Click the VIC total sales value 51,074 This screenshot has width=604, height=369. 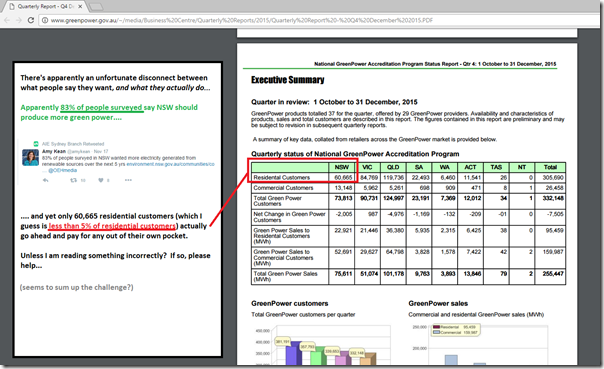(x=369, y=274)
